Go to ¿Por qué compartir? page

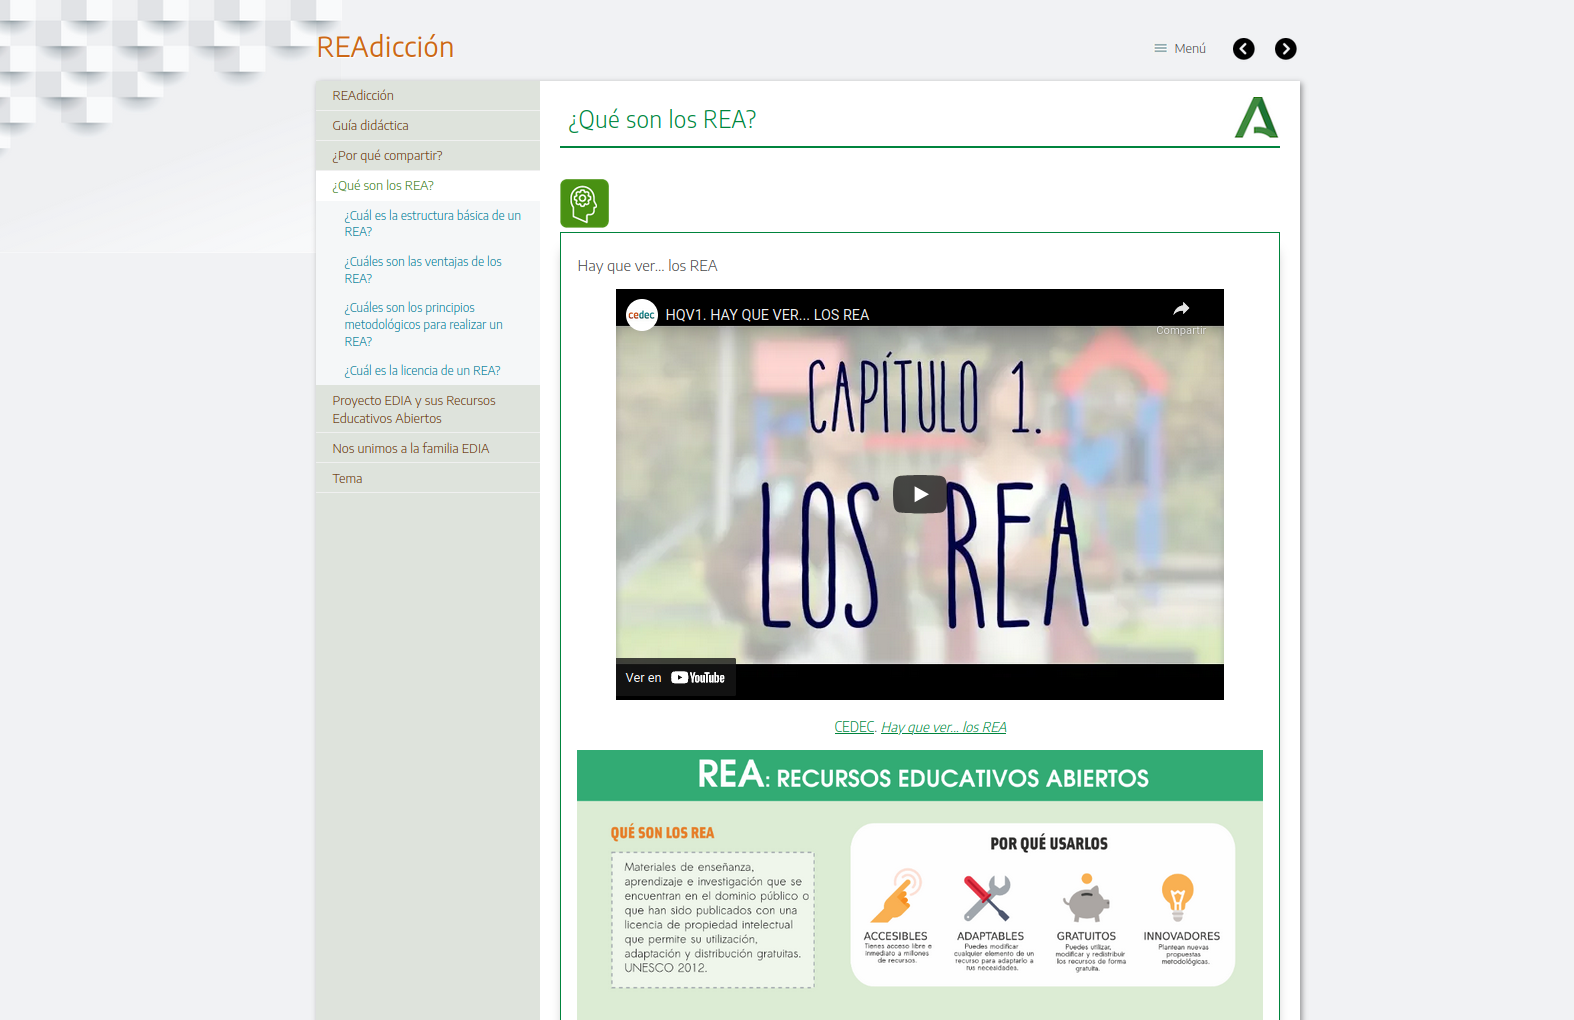387,156
